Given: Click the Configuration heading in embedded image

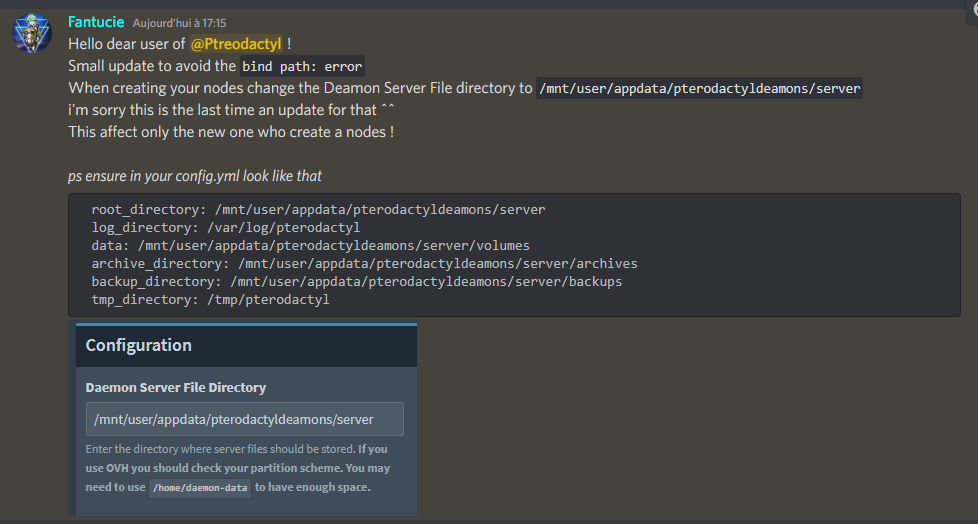Looking at the screenshot, I should [138, 345].
